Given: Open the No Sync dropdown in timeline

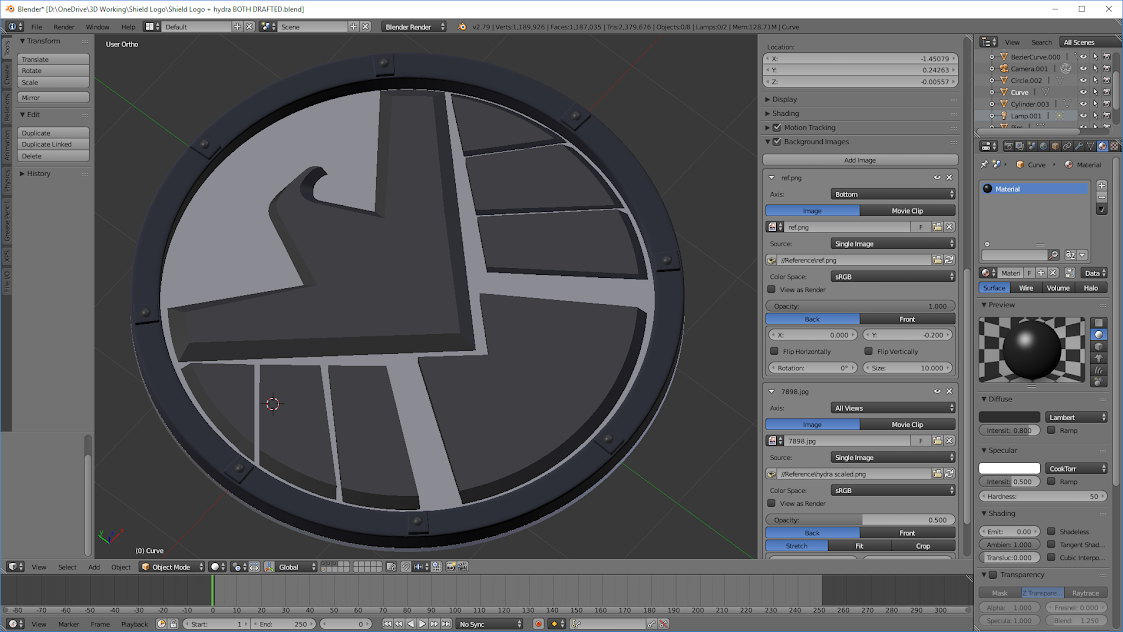Looking at the screenshot, I should pos(490,624).
